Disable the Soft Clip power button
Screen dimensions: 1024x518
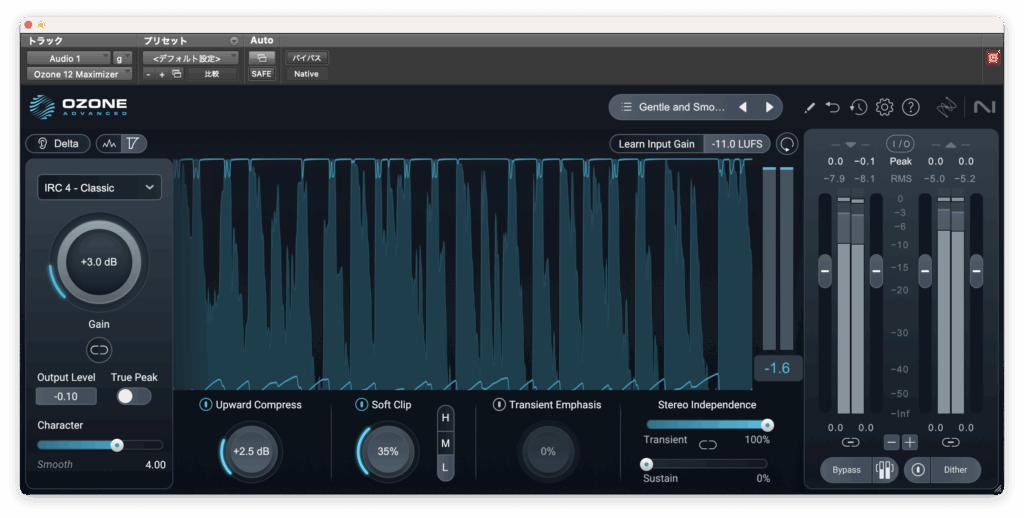pyautogui.click(x=362, y=405)
